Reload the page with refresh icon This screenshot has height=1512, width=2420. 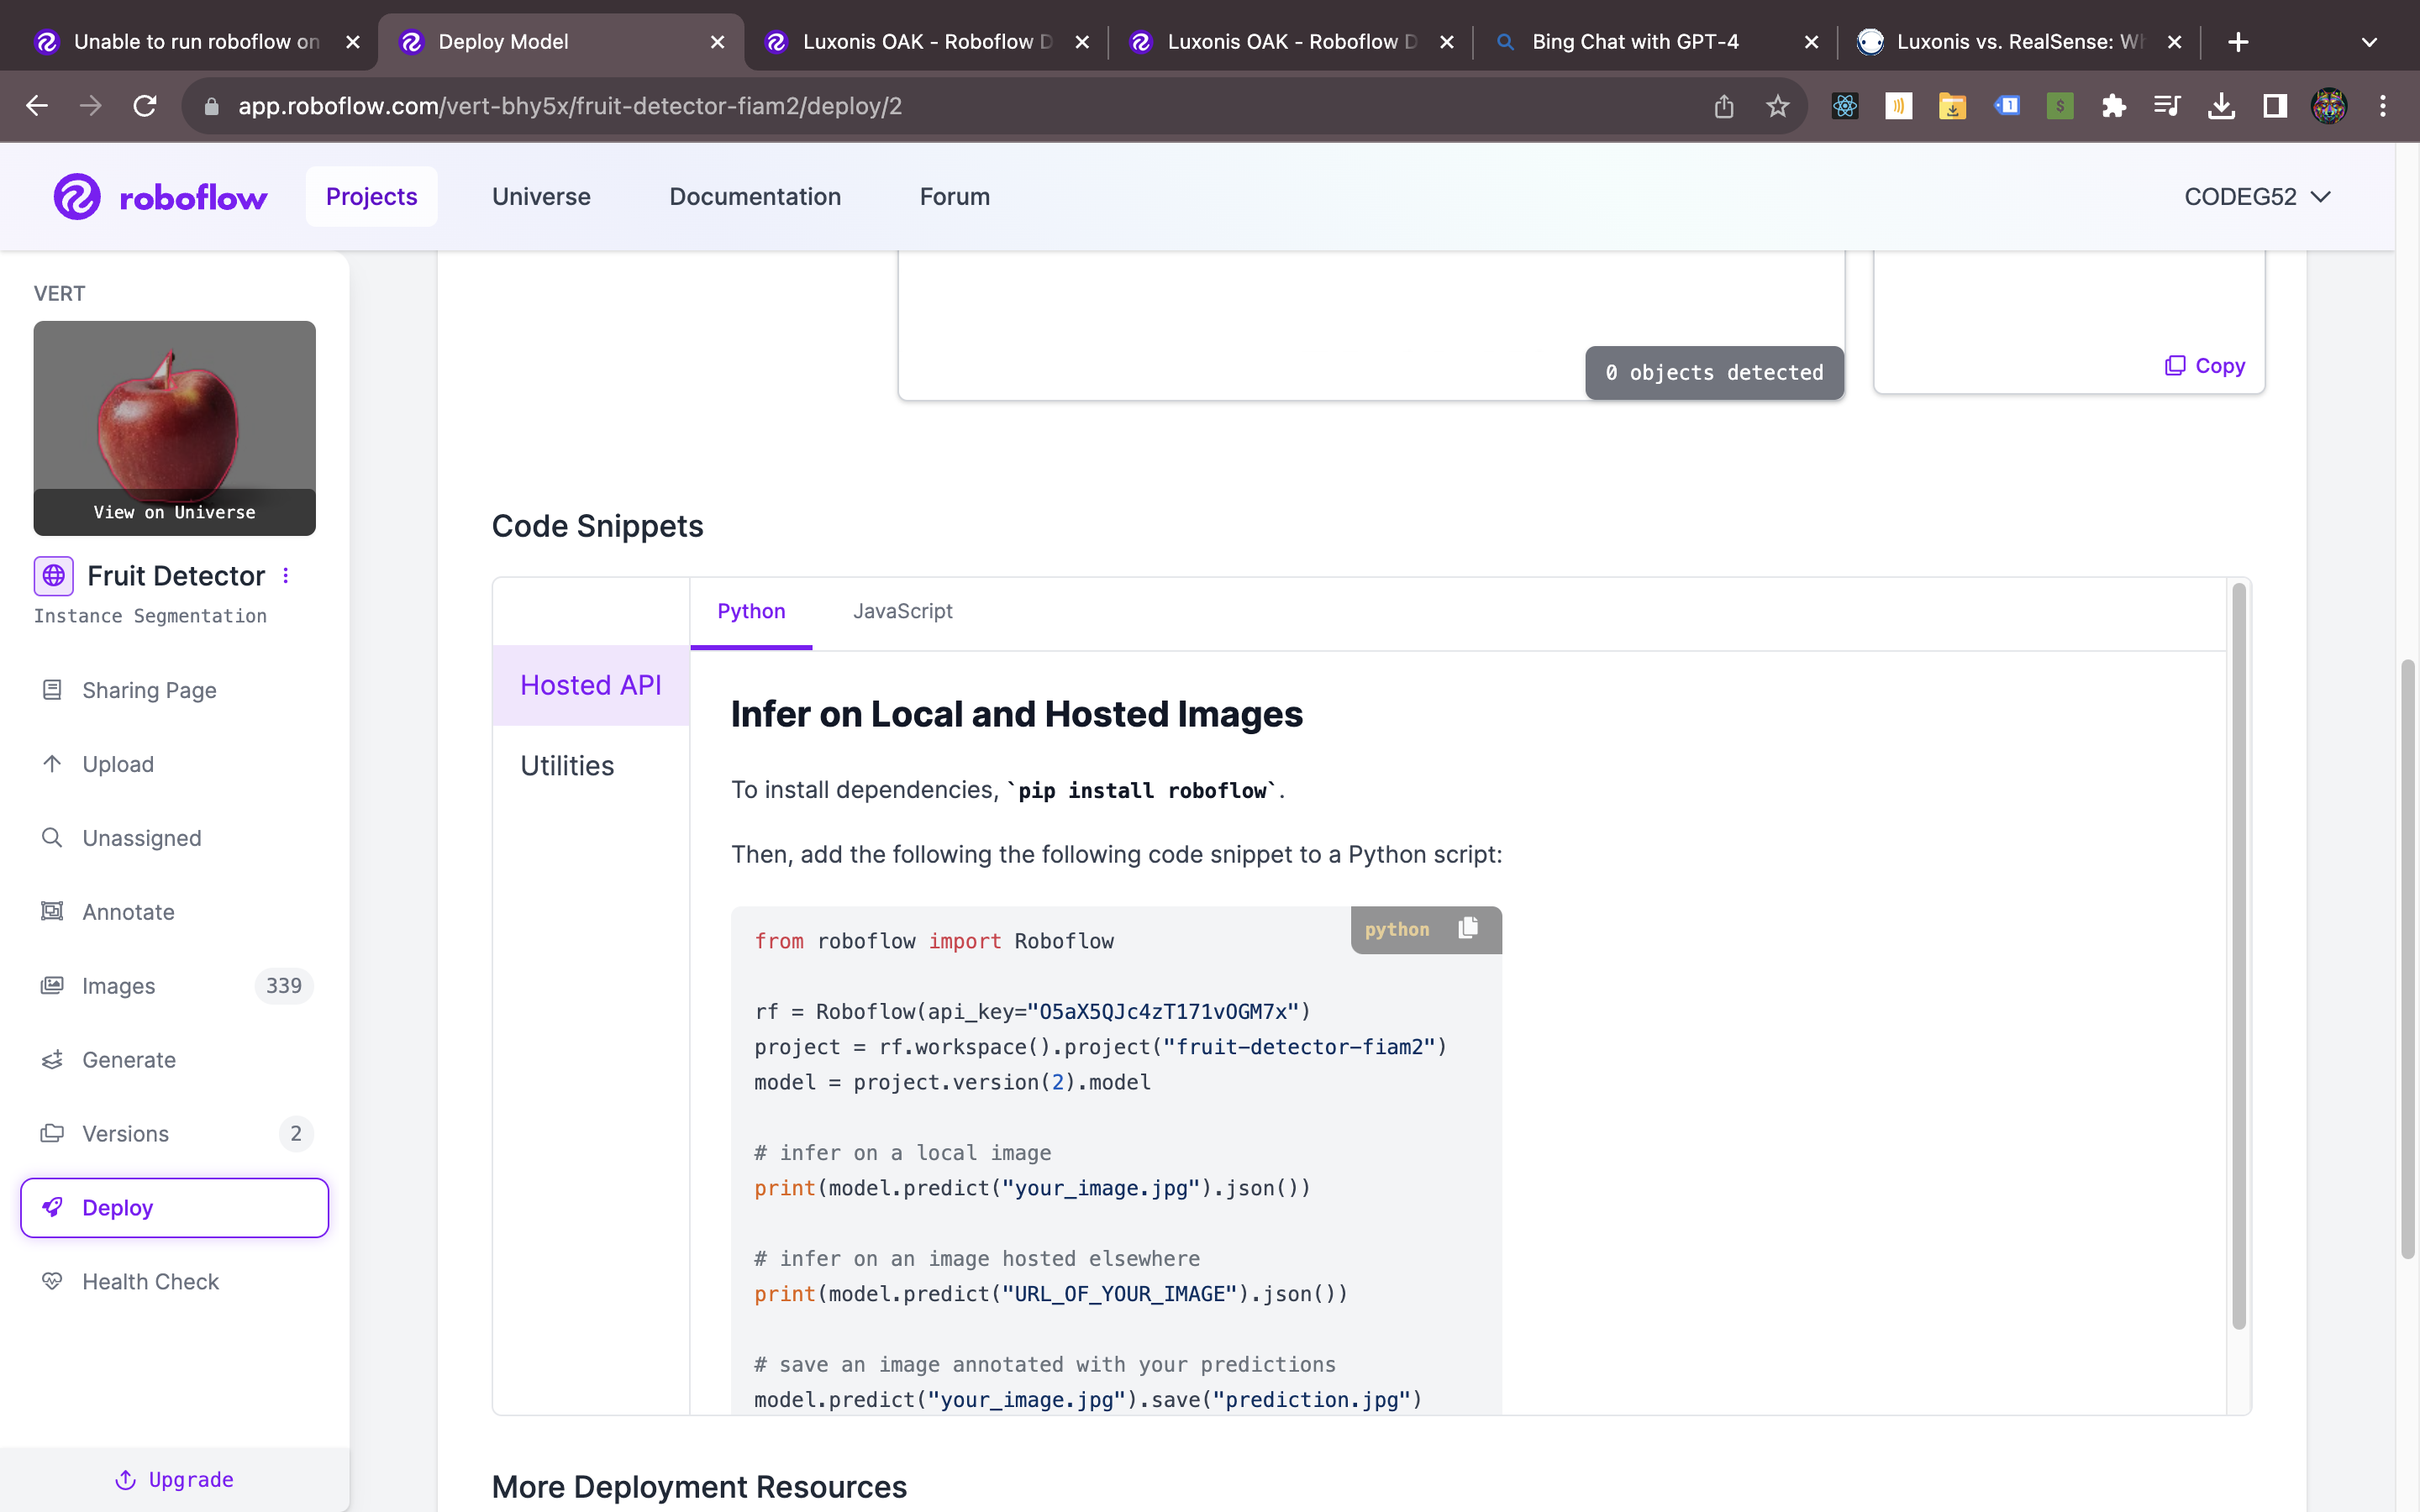click(145, 106)
